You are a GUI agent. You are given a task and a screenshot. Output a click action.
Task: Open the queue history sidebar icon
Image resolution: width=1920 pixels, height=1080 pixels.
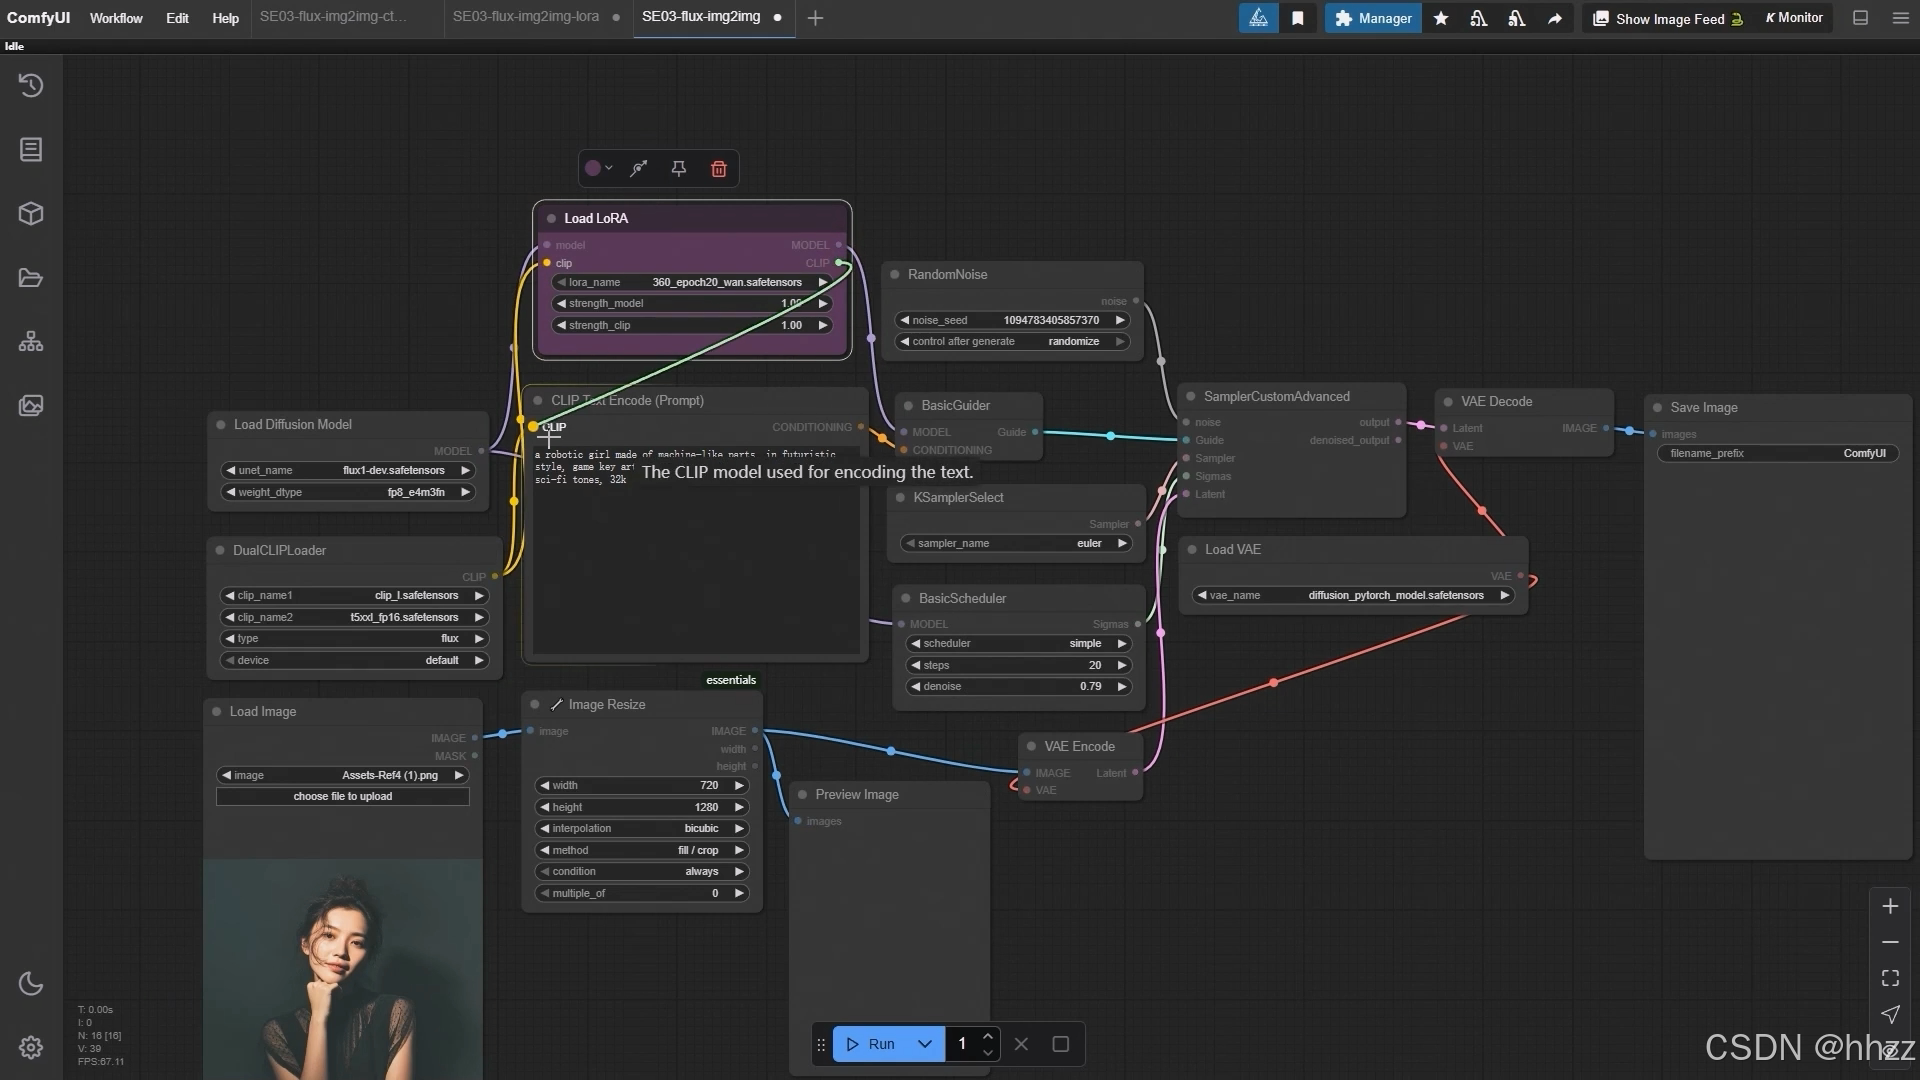(x=31, y=86)
